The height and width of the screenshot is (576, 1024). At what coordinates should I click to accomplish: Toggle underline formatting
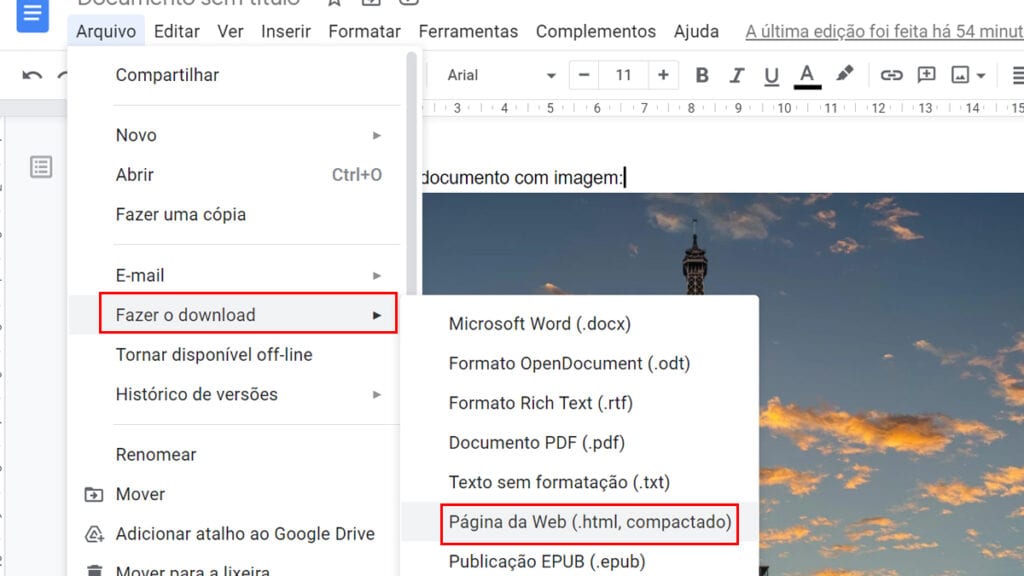(771, 76)
